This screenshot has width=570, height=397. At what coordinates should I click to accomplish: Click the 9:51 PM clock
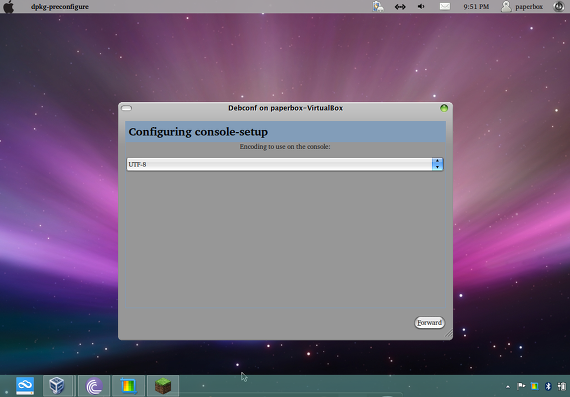pyautogui.click(x=476, y=7)
